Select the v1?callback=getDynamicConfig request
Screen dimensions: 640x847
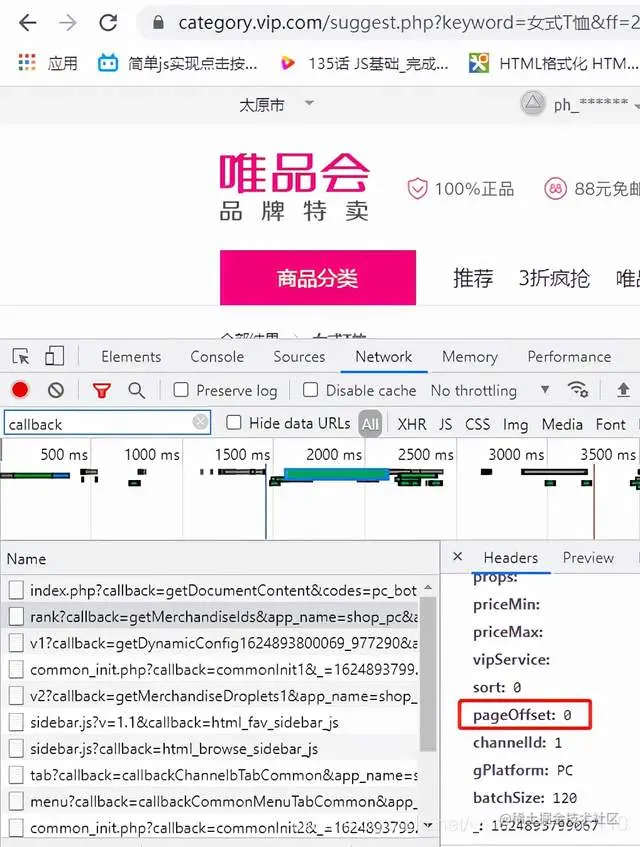[210, 643]
